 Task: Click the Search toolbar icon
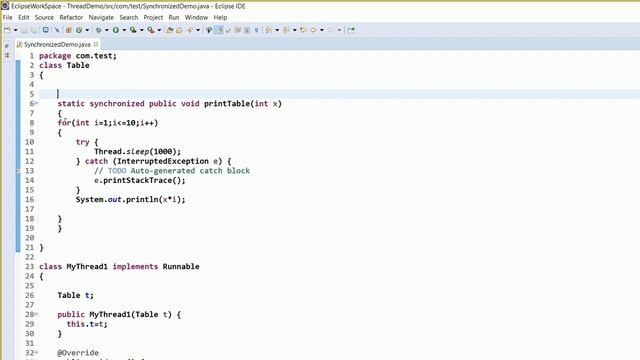pyautogui.click(x=189, y=30)
